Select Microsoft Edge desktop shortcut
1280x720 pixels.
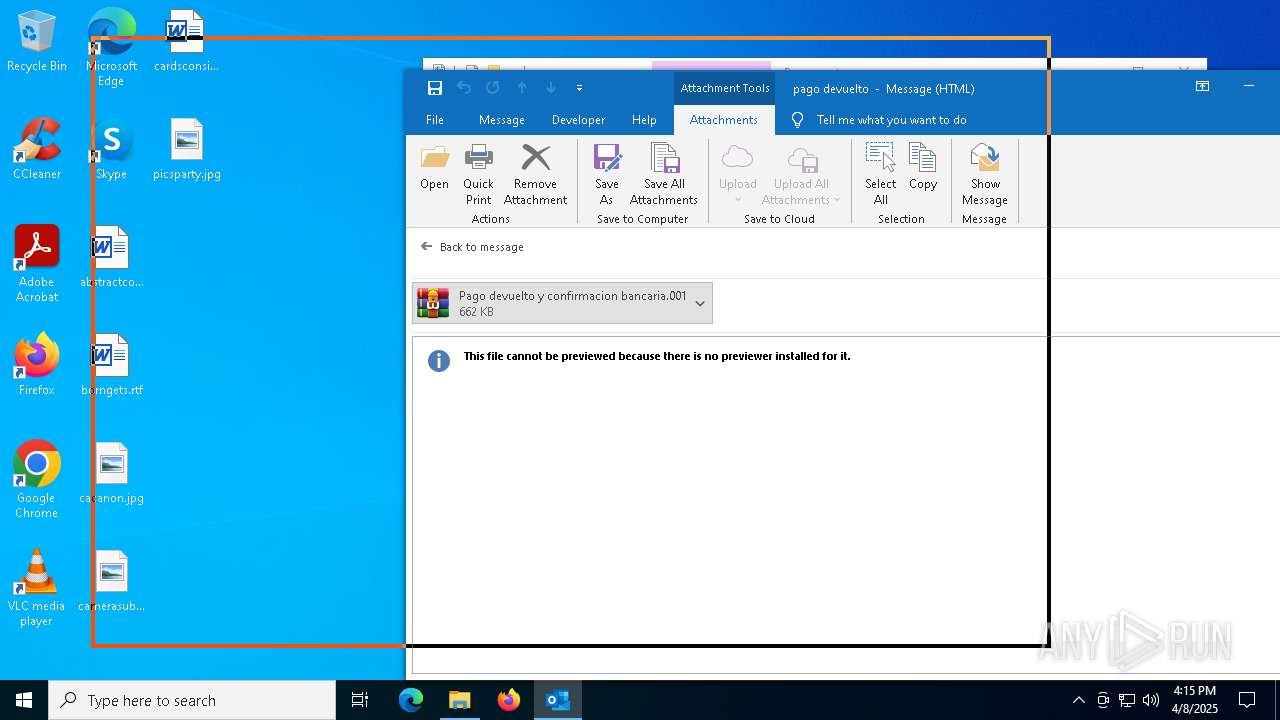[x=111, y=47]
